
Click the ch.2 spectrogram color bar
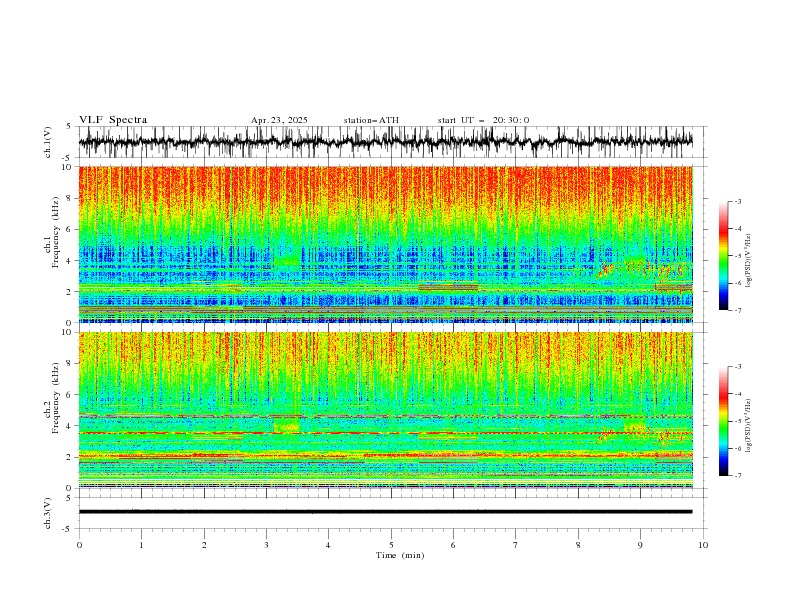click(x=723, y=421)
